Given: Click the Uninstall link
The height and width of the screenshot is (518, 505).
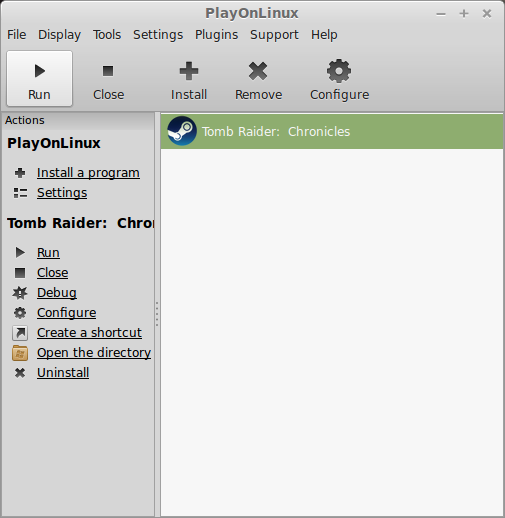Looking at the screenshot, I should [x=63, y=373].
